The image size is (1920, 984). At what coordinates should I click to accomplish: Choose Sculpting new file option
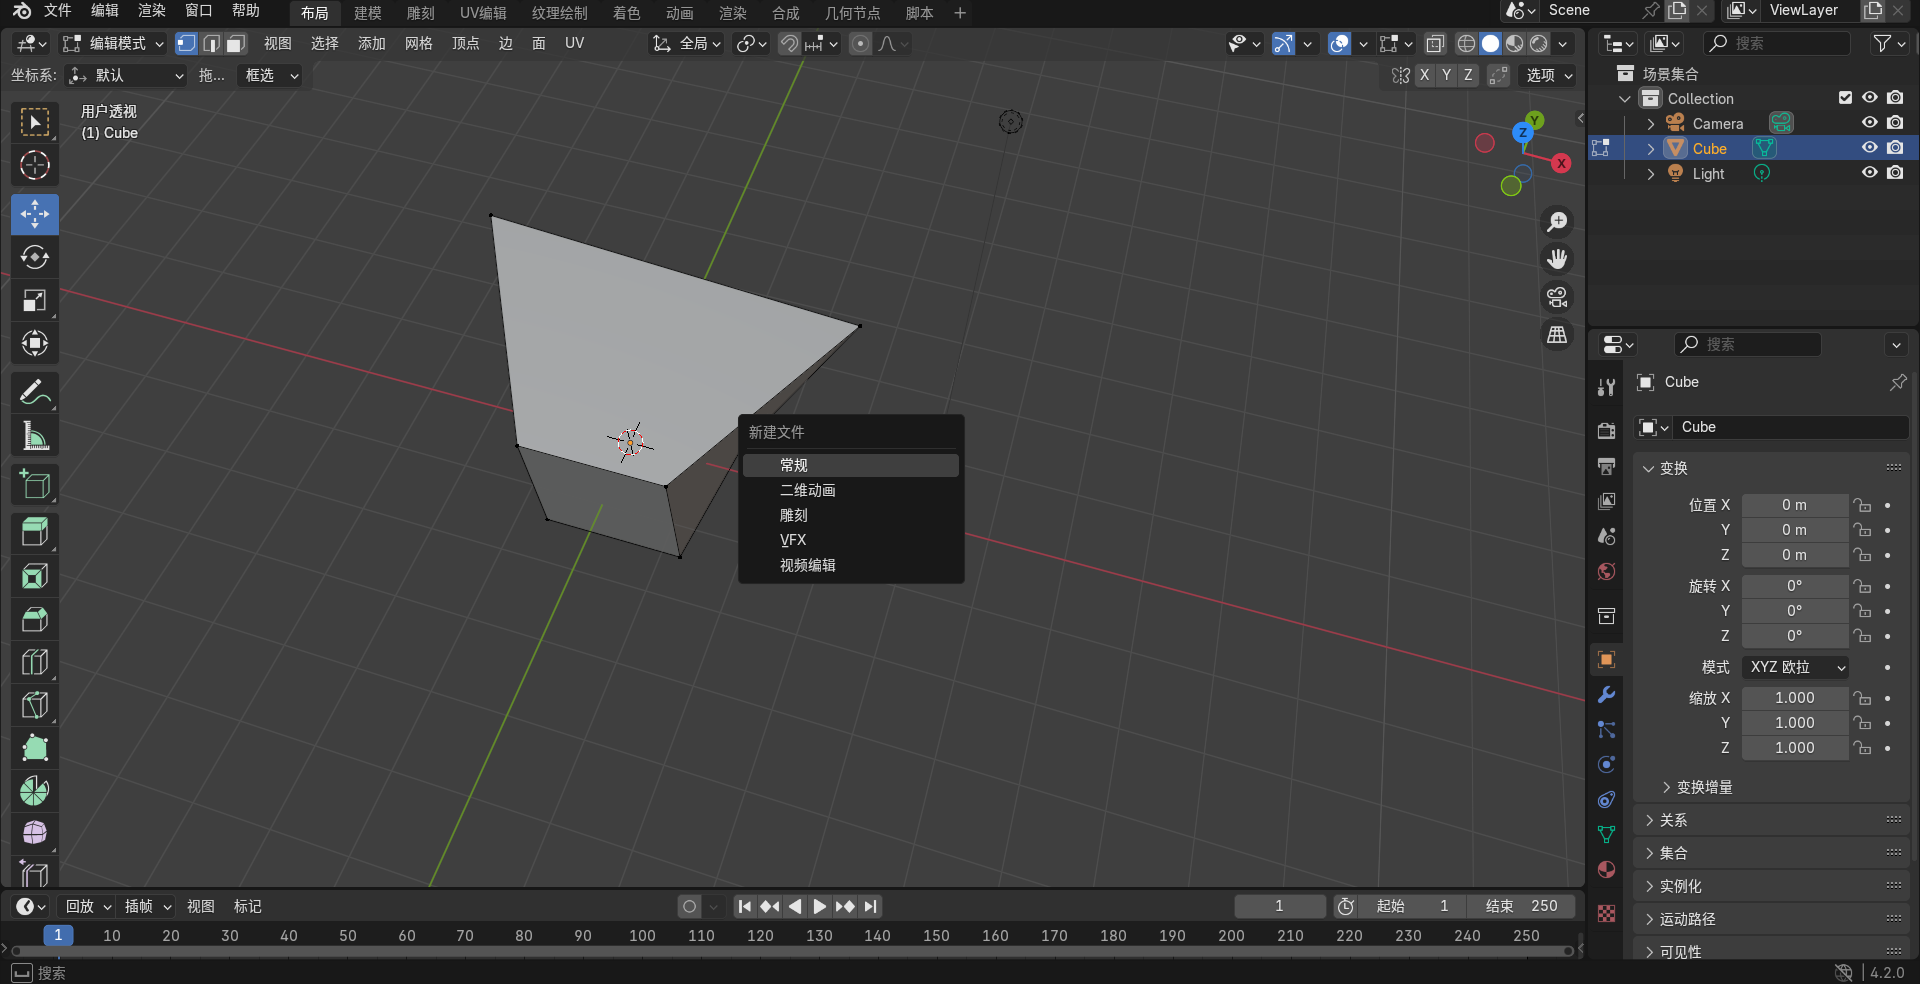851,515
